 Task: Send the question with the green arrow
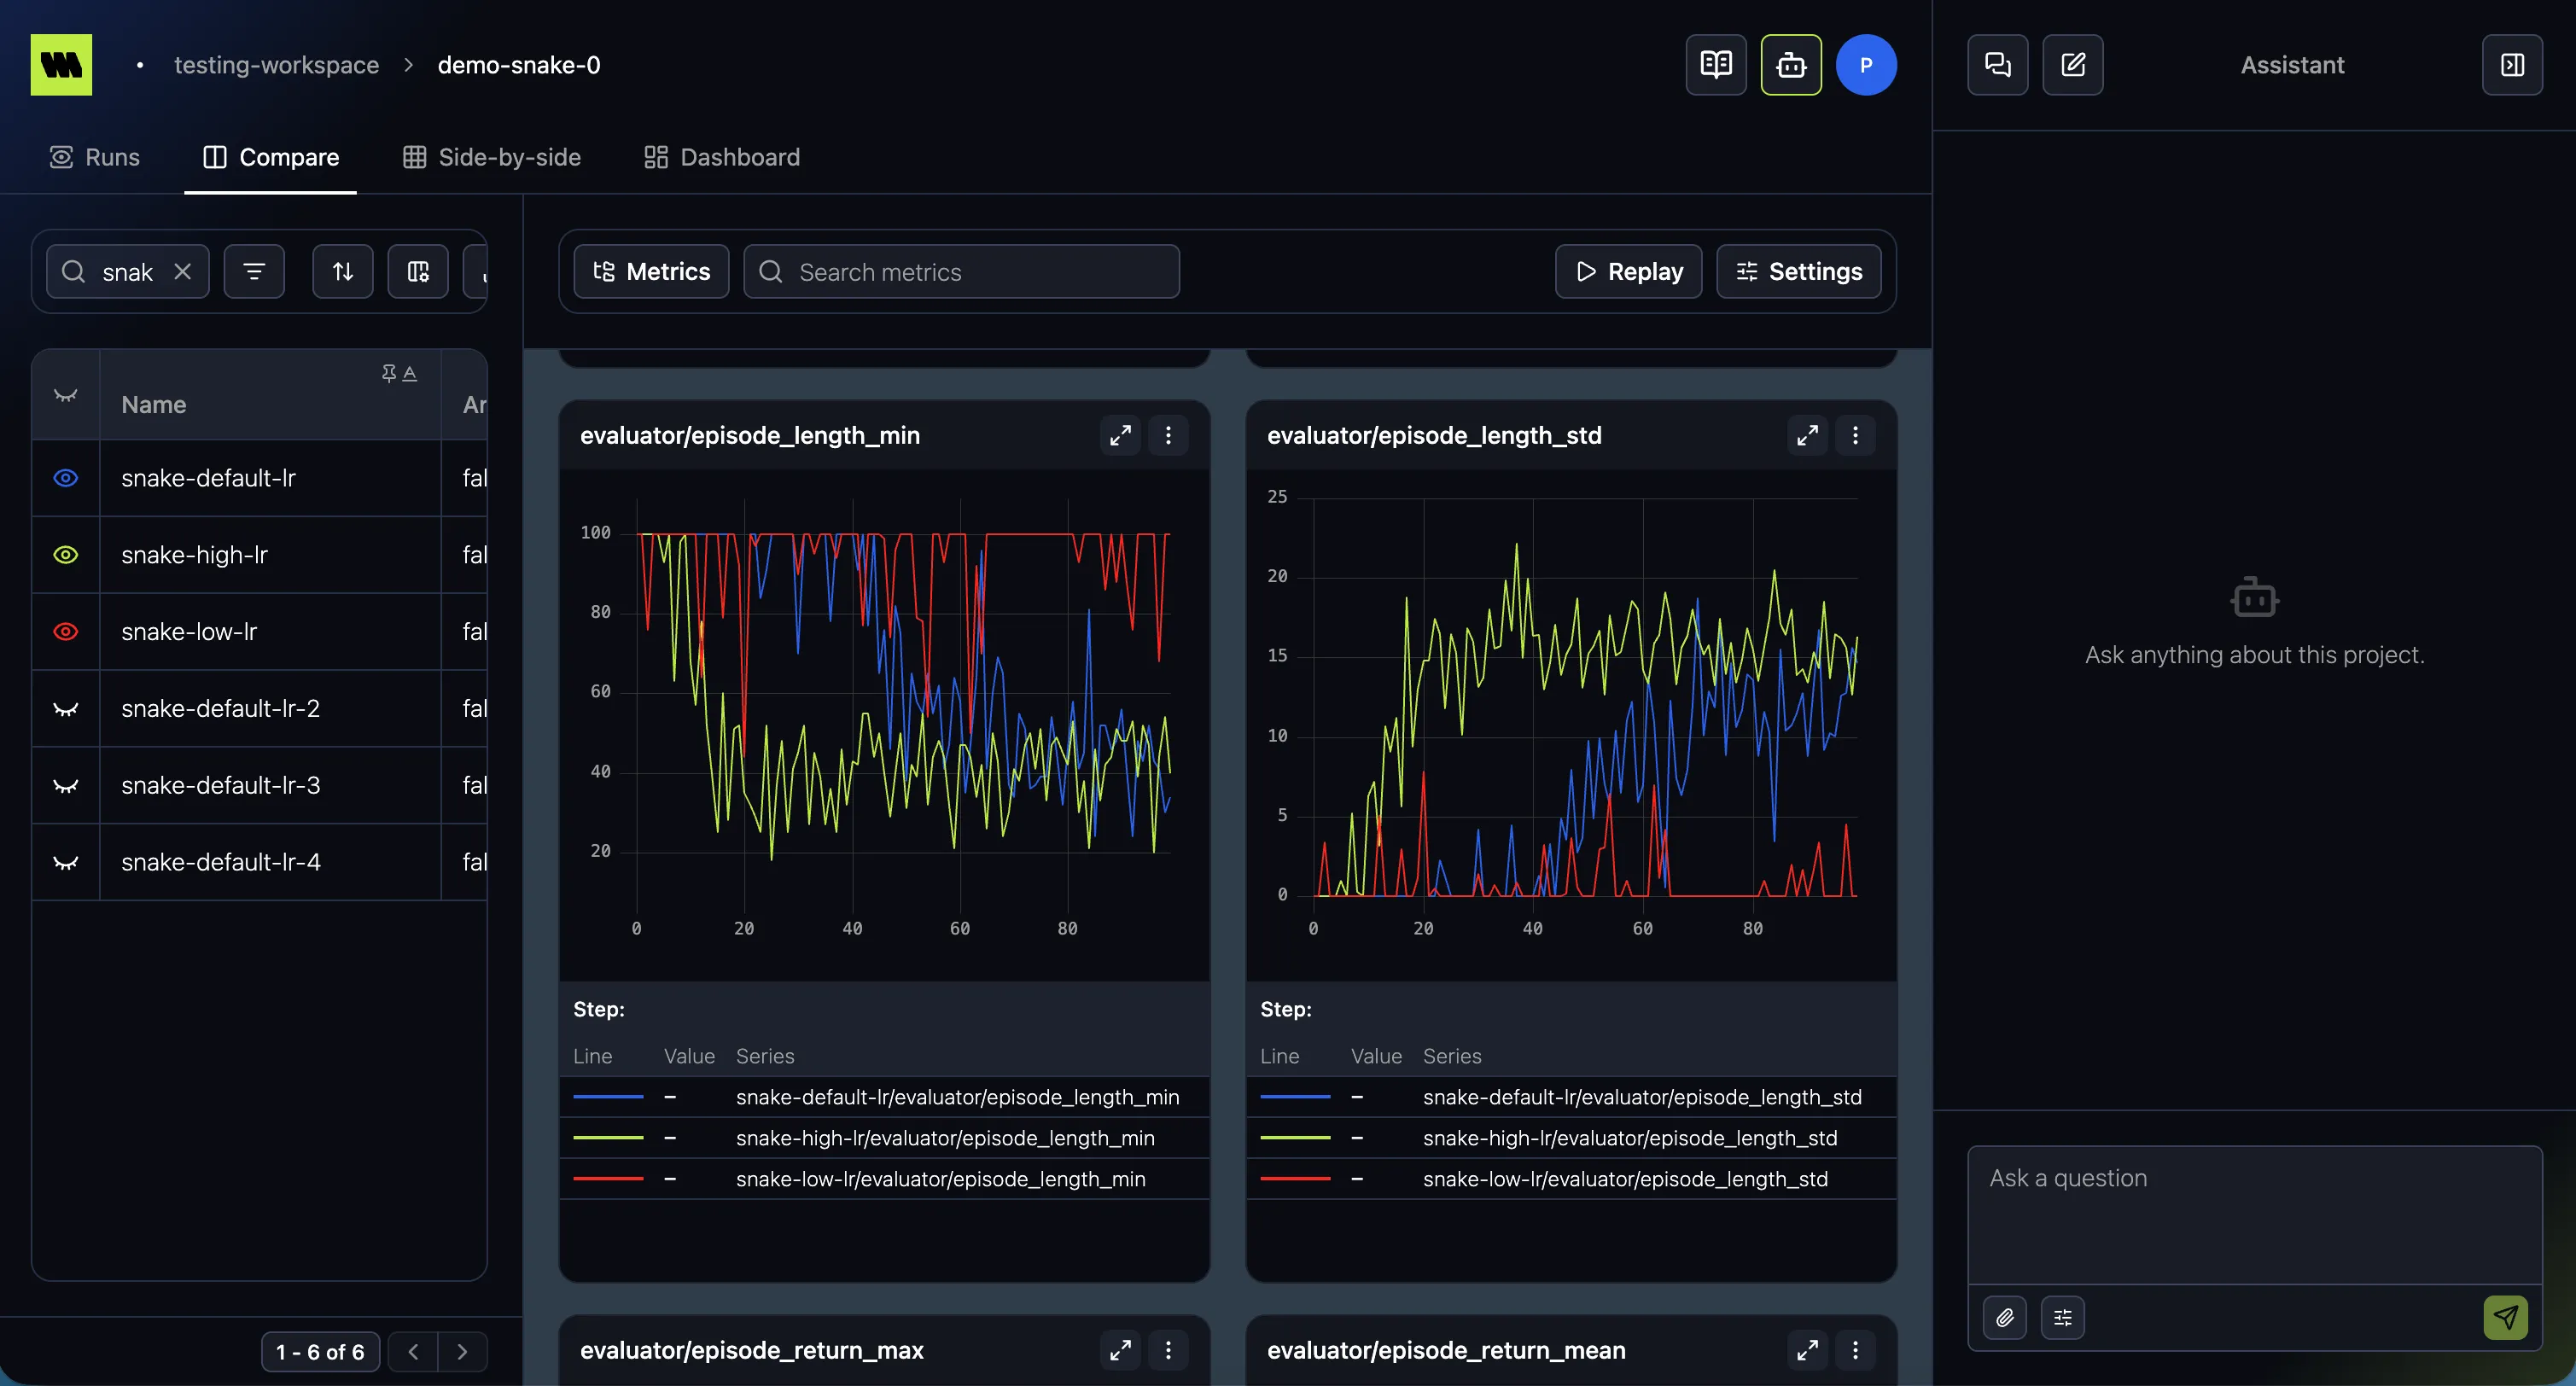[2505, 1317]
